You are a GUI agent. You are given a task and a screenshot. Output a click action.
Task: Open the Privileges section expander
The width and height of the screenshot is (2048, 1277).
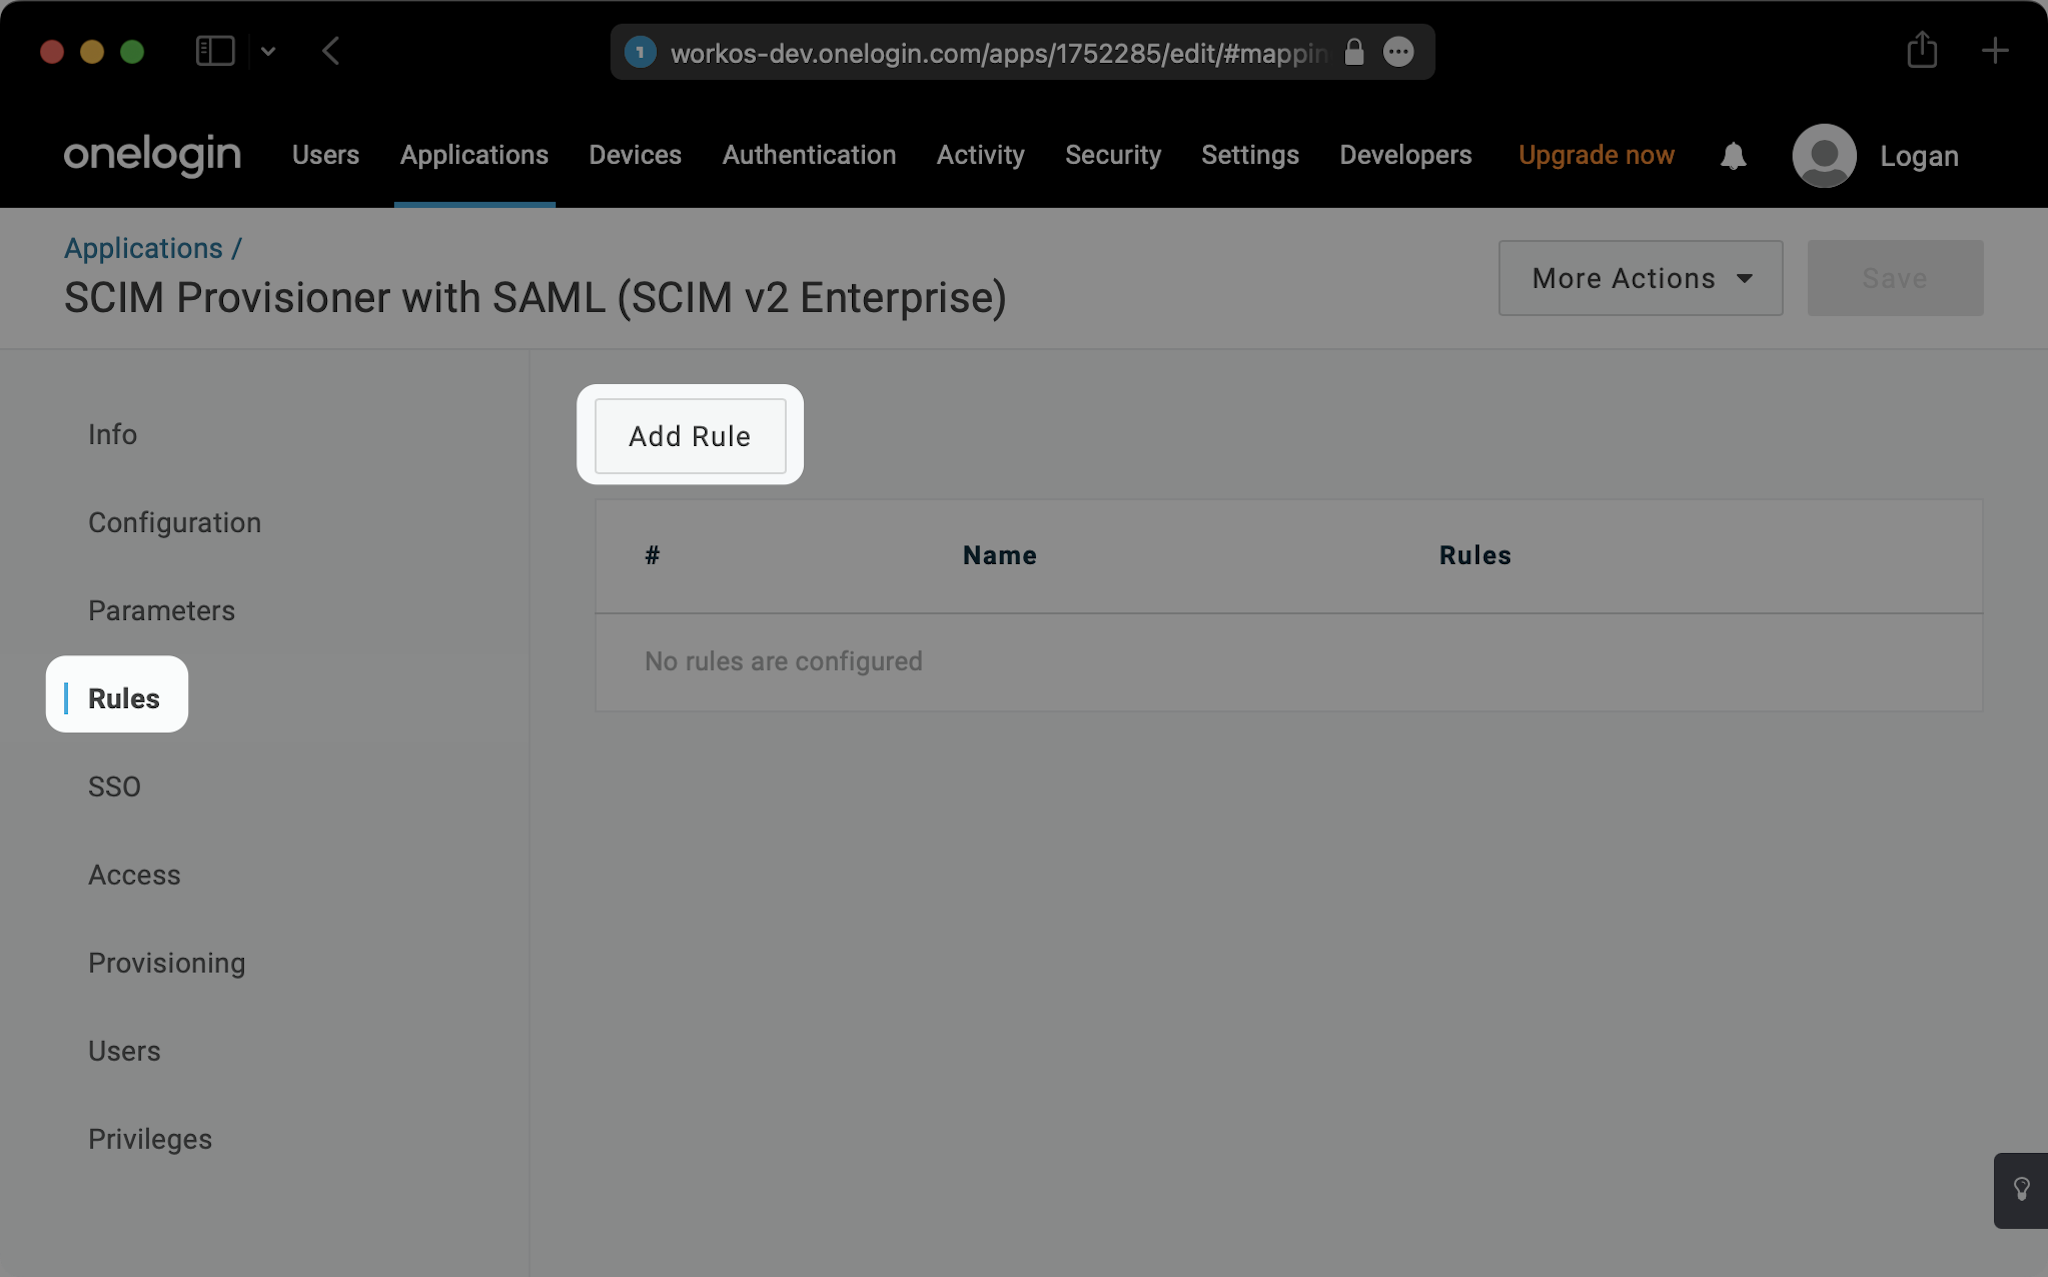tap(150, 1139)
